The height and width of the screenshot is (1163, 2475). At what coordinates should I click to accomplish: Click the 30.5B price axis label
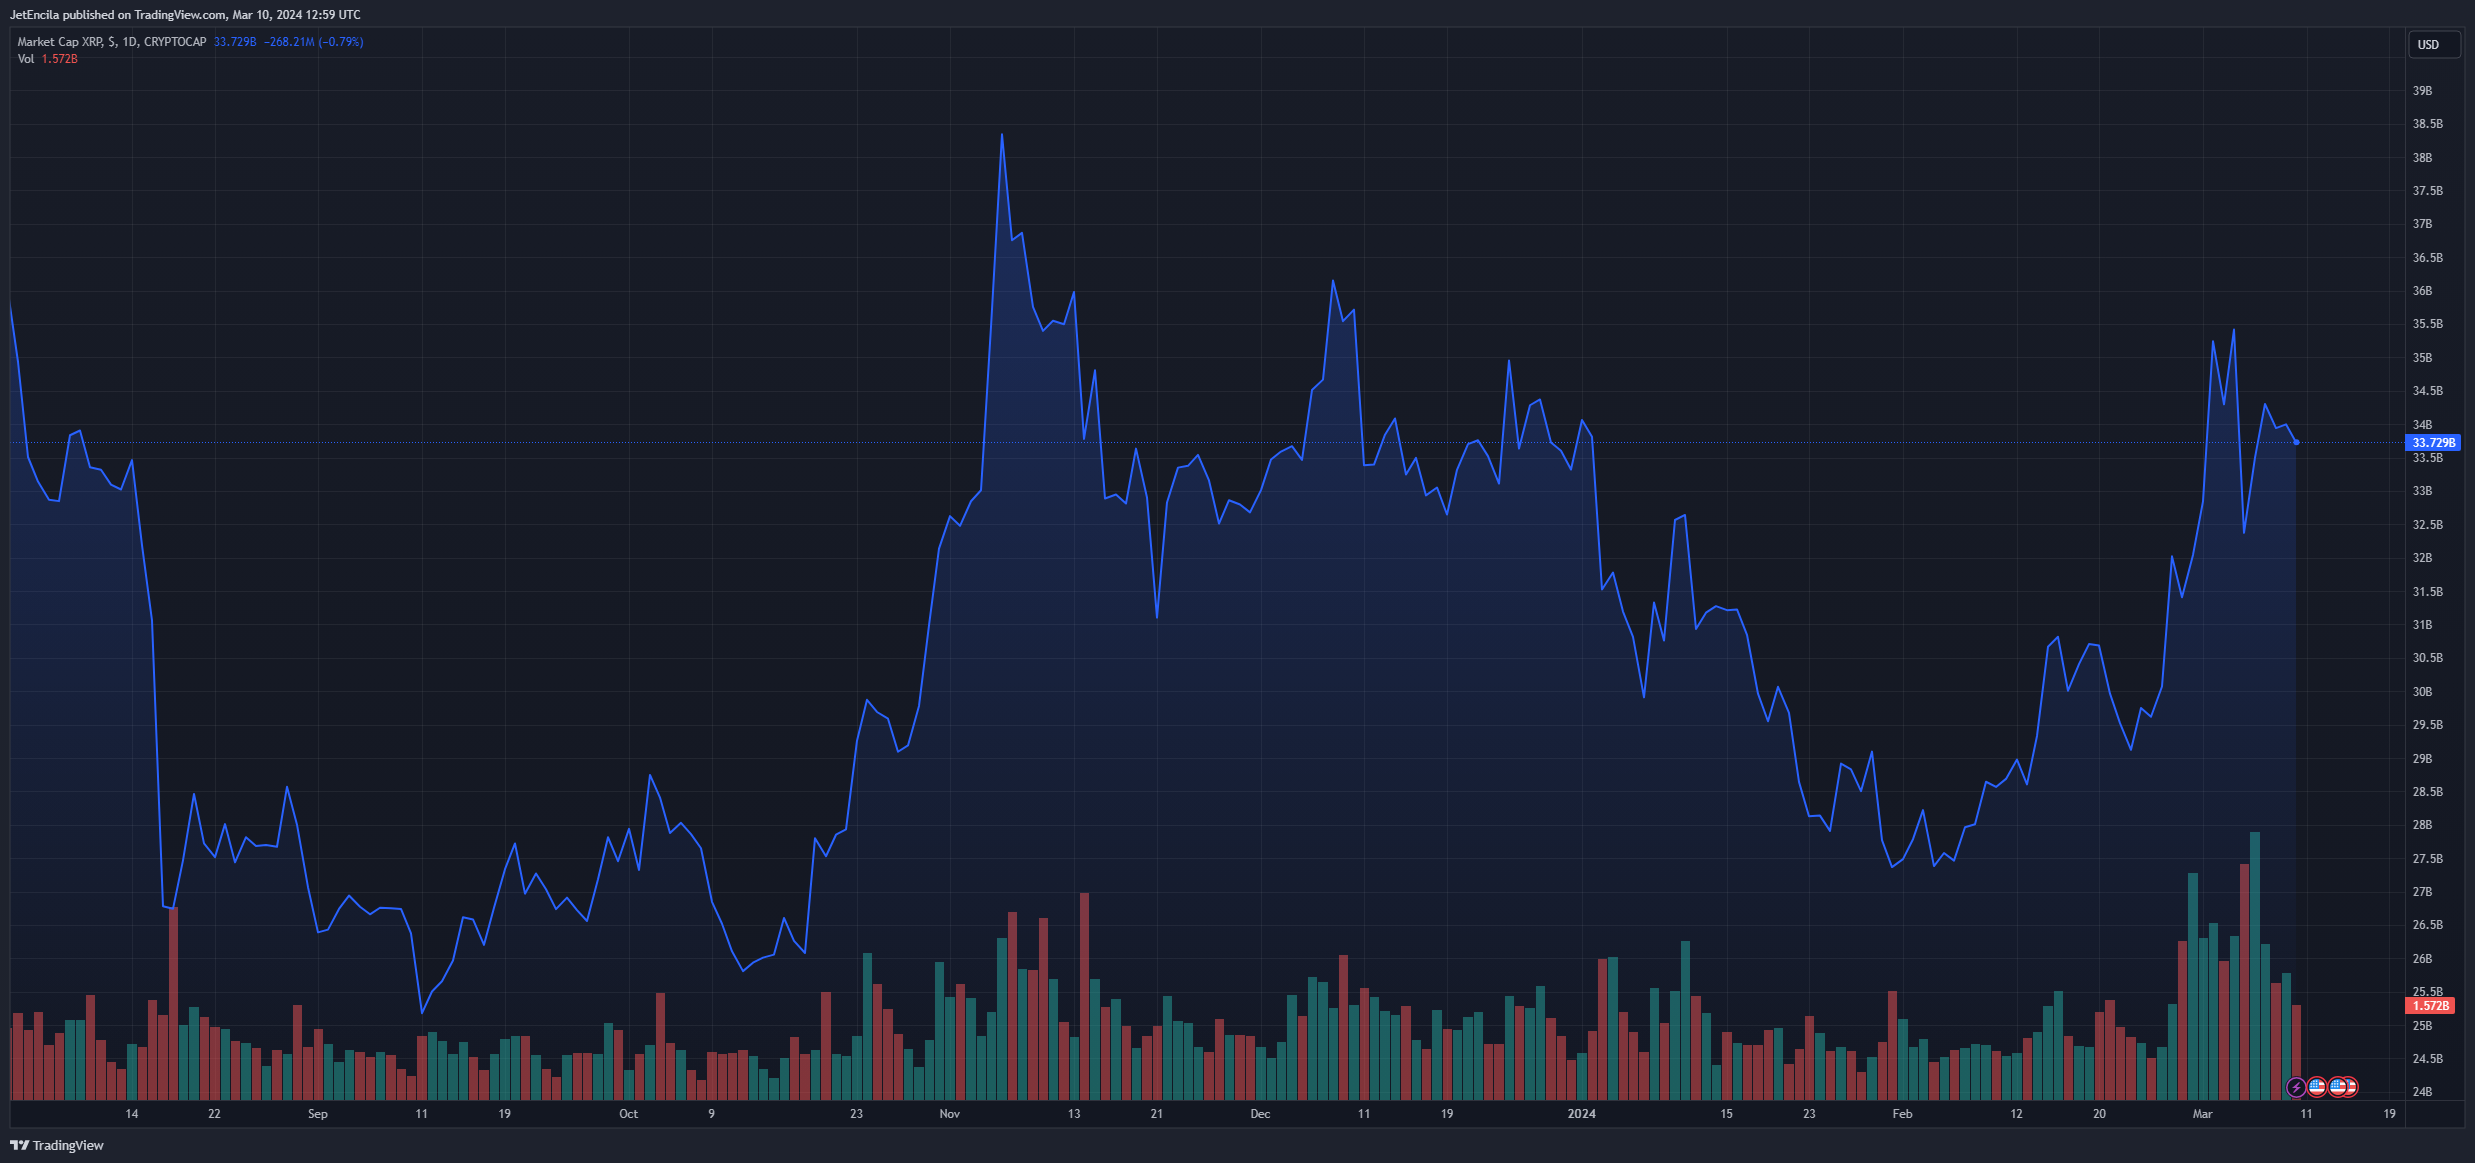(x=2427, y=658)
